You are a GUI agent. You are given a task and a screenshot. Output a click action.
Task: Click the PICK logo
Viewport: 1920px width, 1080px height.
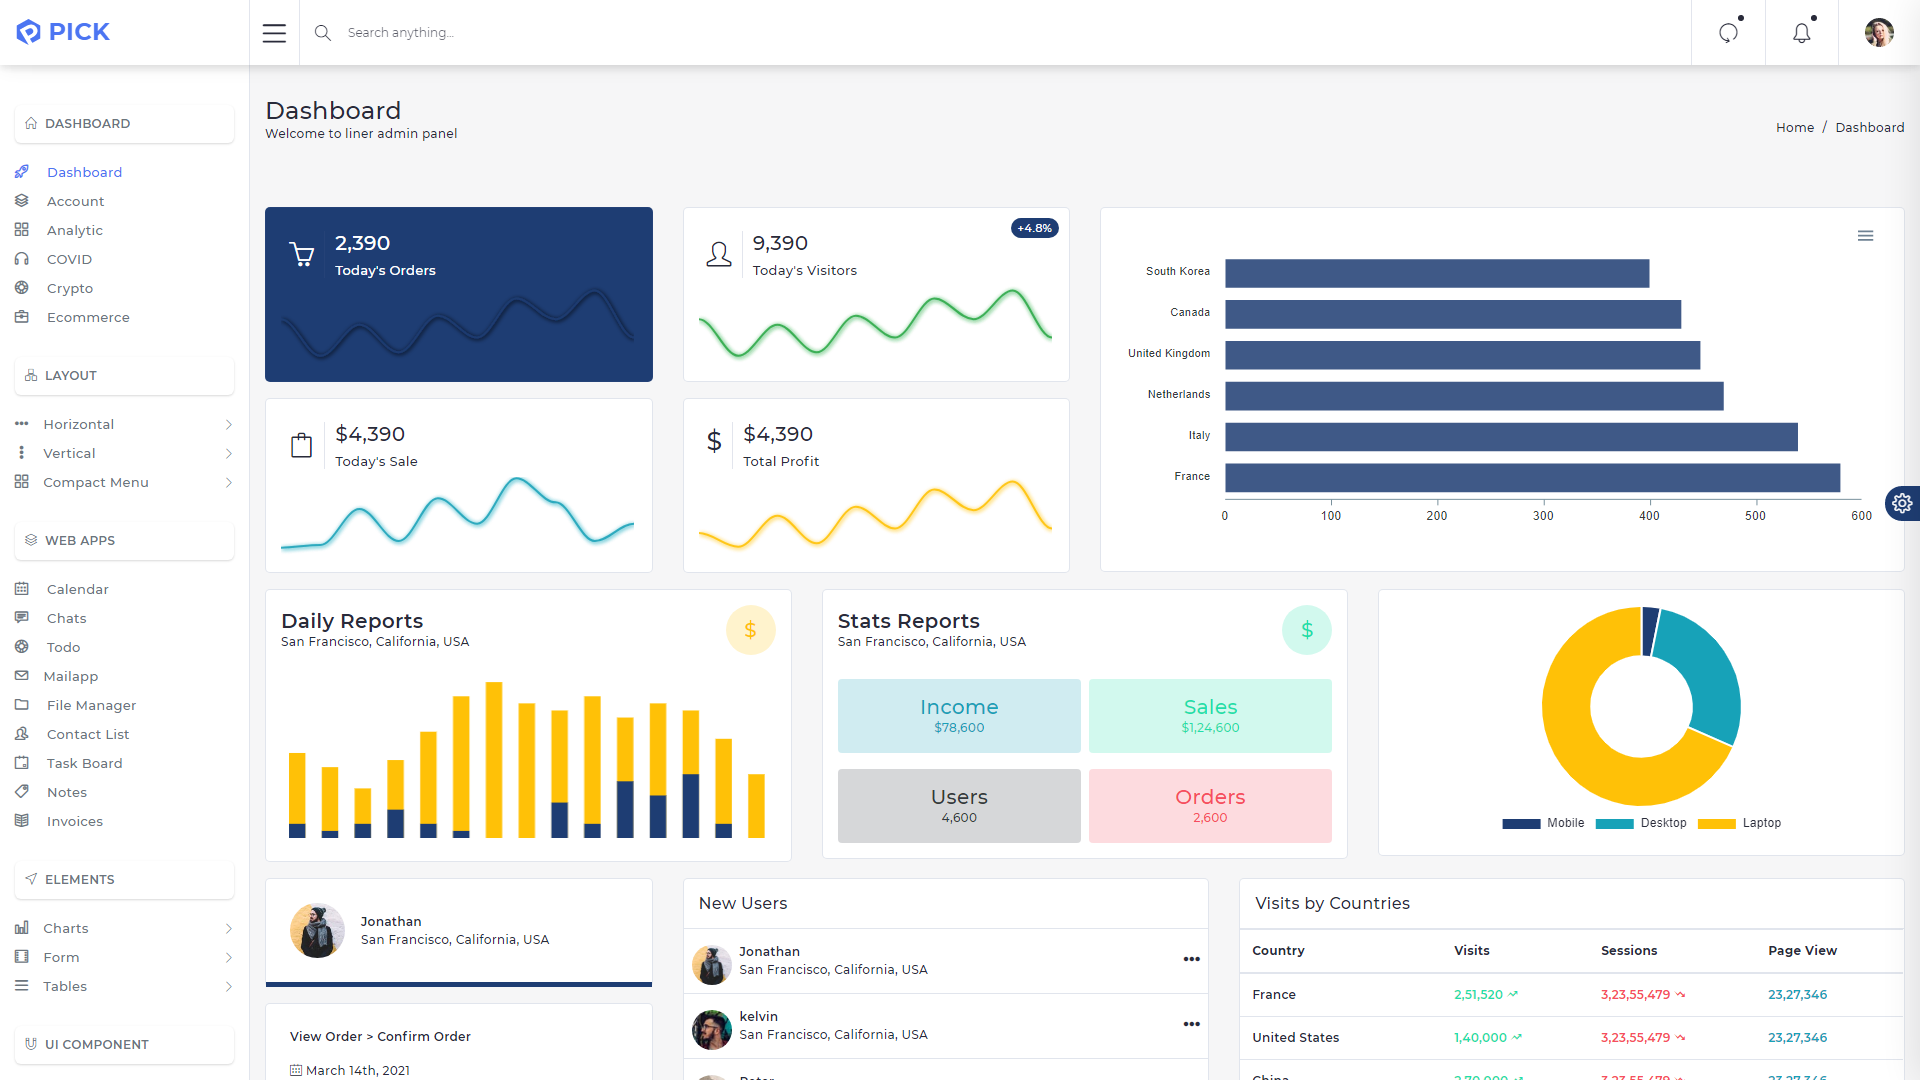(x=63, y=32)
